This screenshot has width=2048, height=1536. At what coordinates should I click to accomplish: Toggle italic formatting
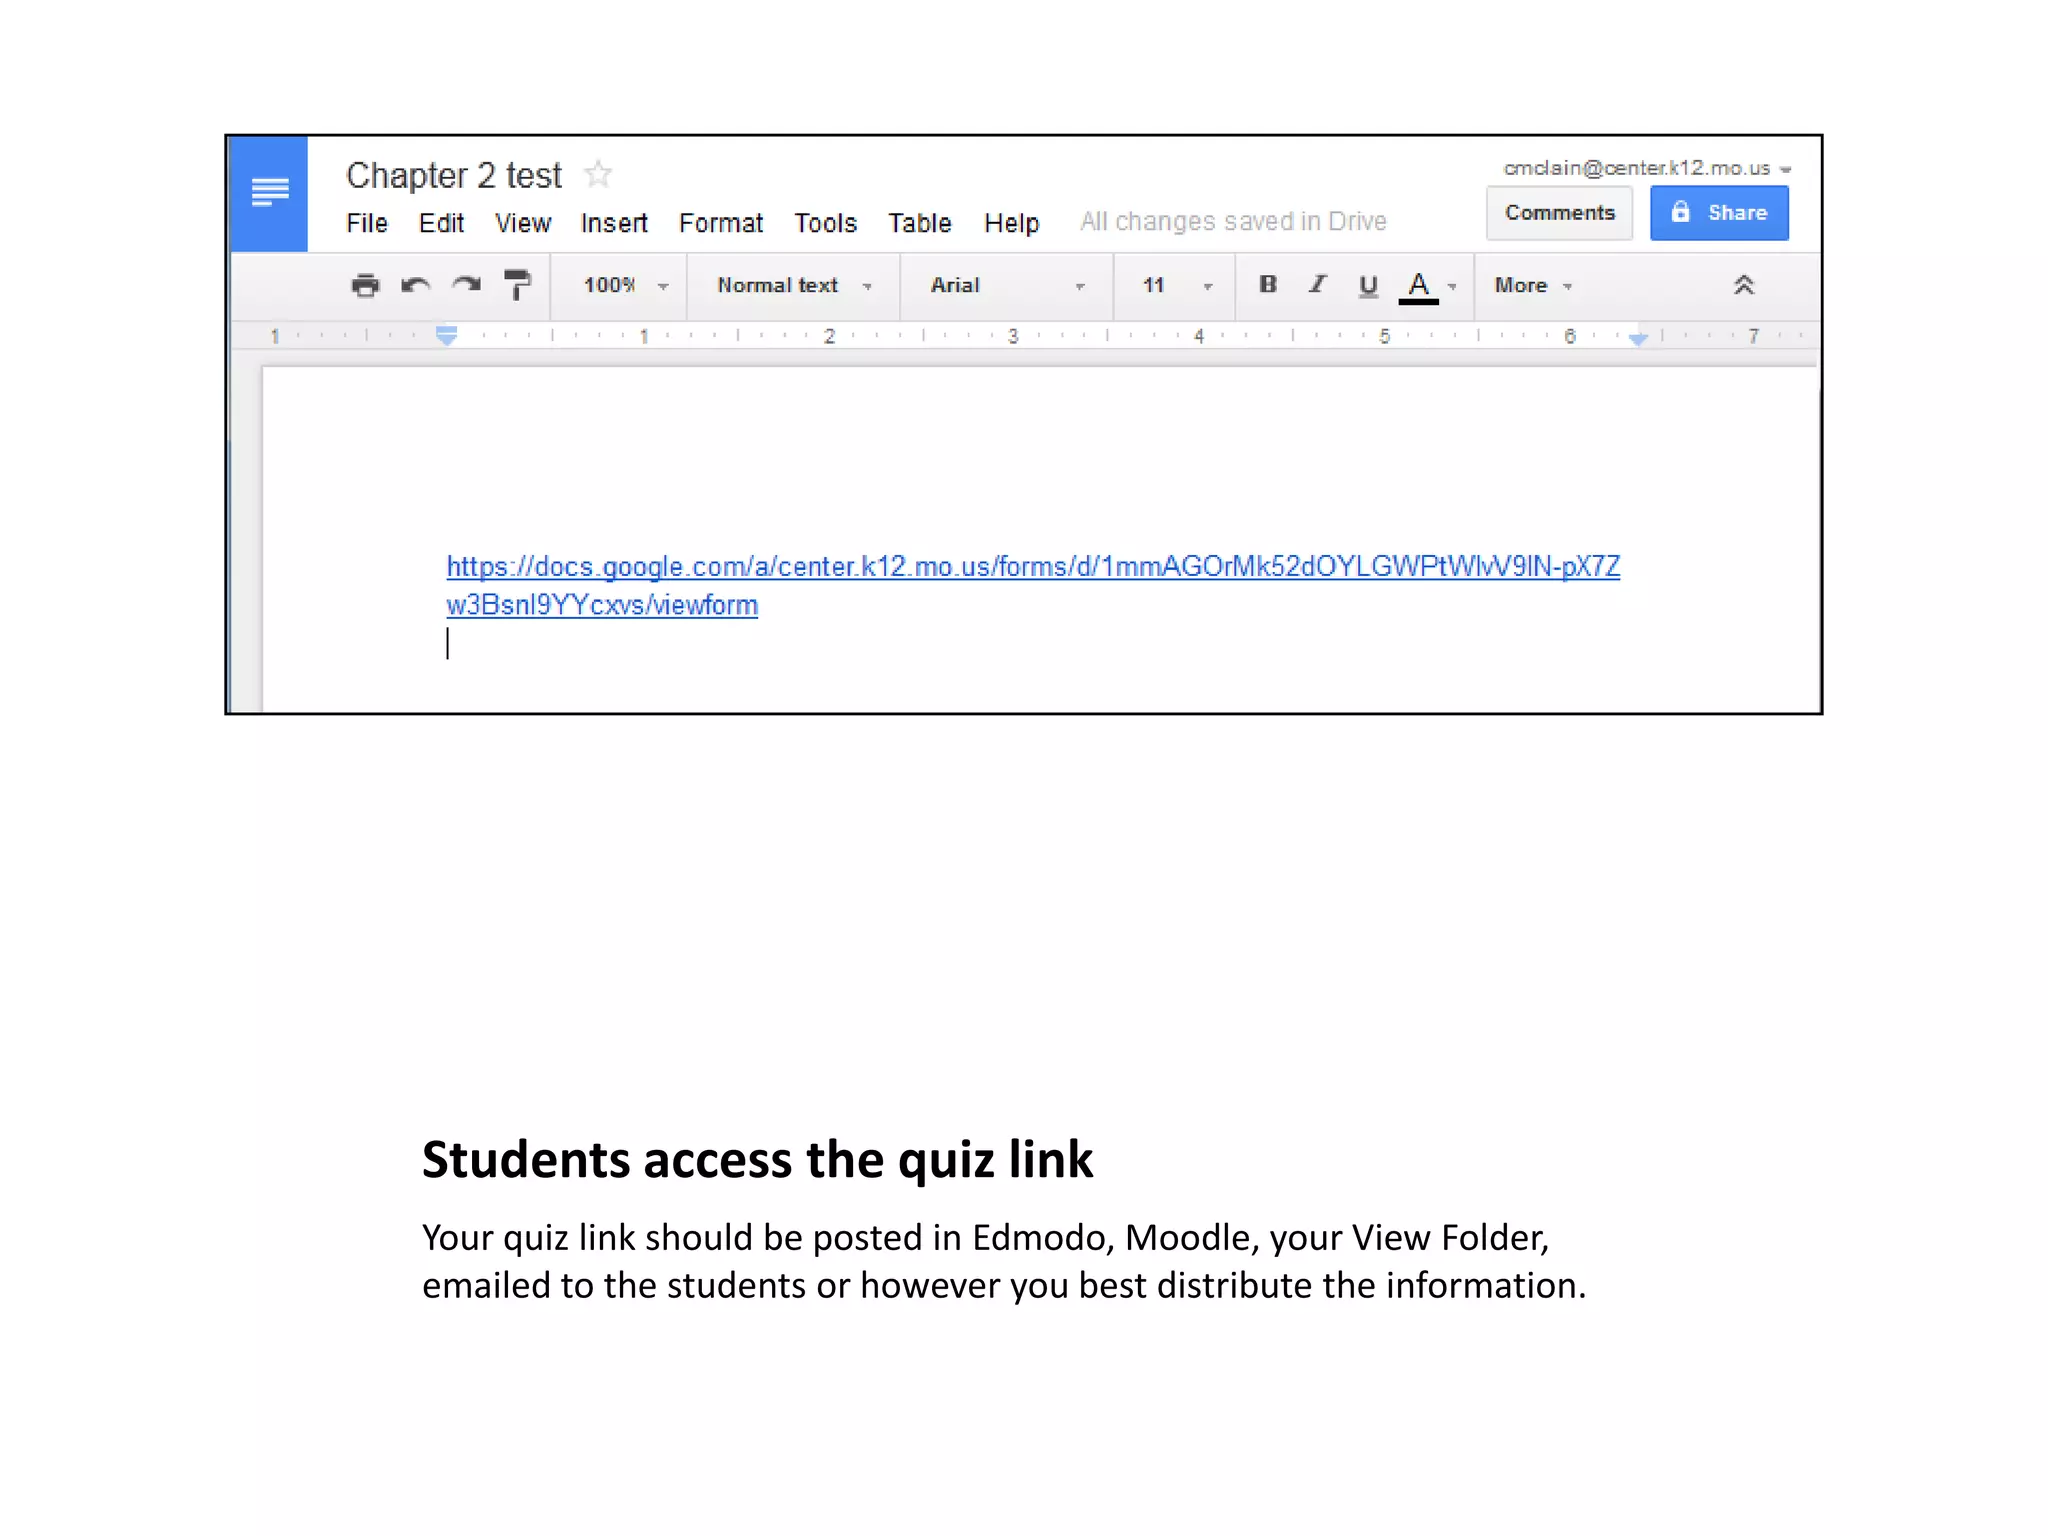pyautogui.click(x=1318, y=285)
